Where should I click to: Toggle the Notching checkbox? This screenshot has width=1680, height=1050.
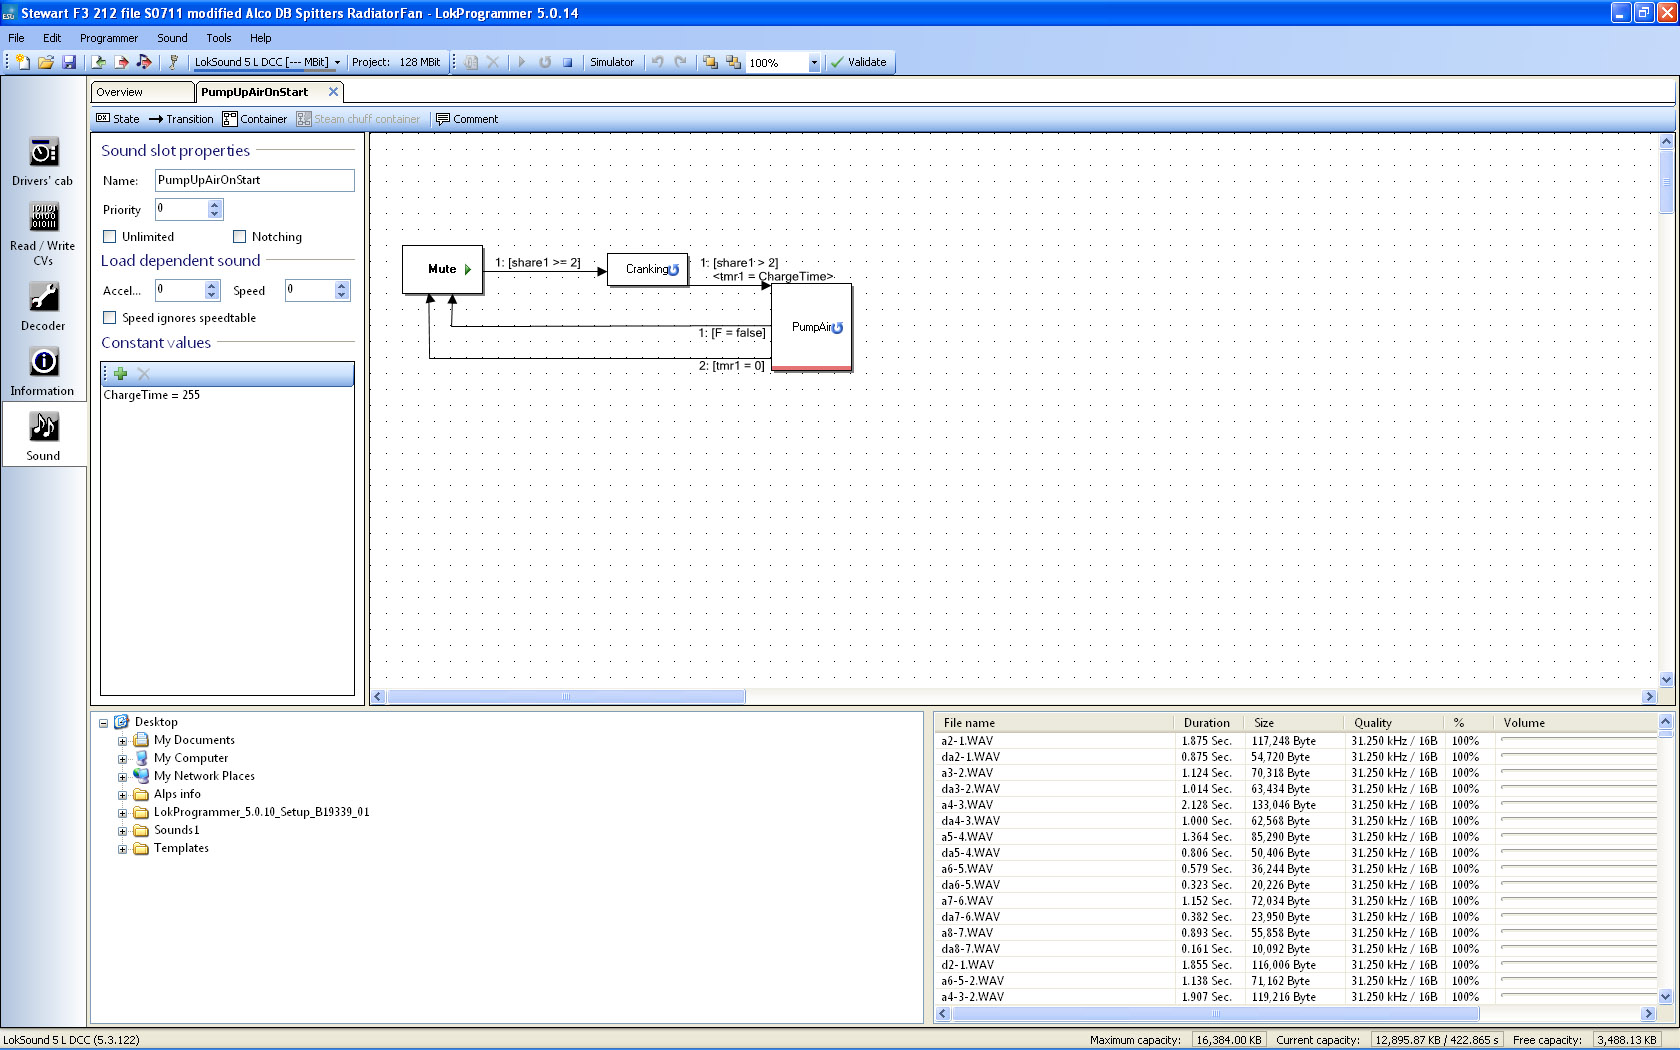pyautogui.click(x=240, y=237)
